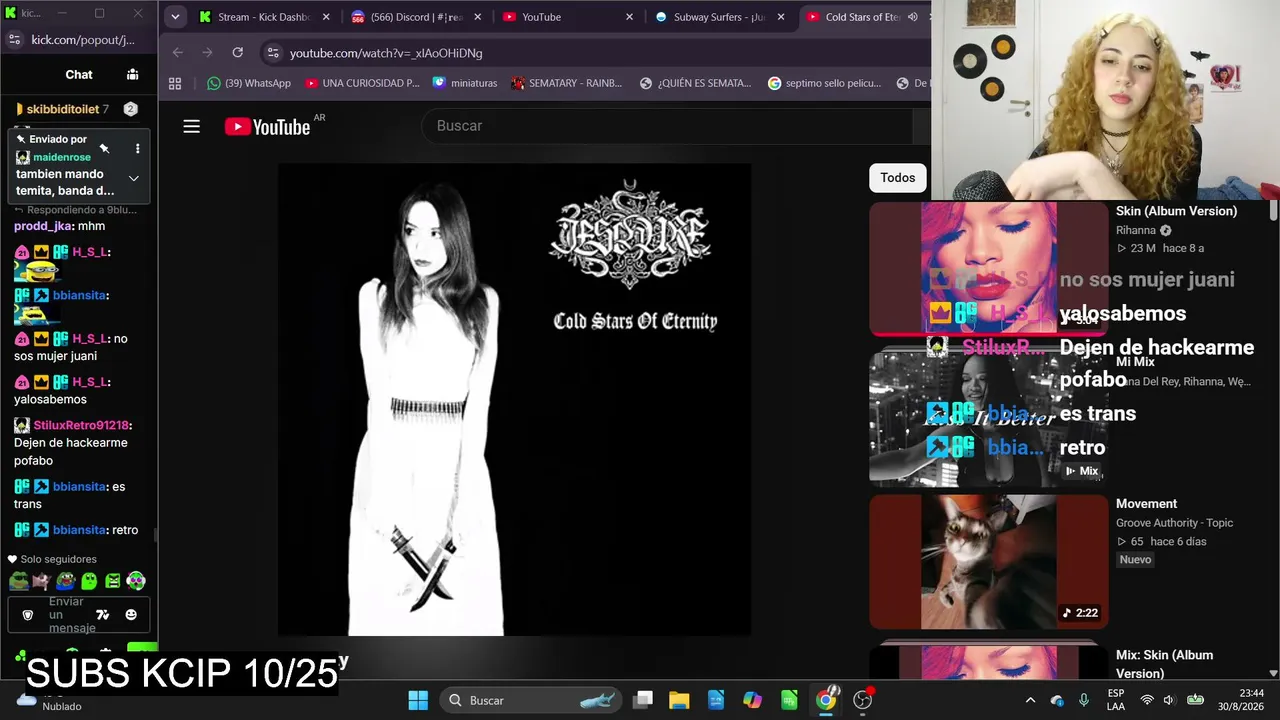Insert the headphones alien emote
This screenshot has height=720, width=1280.
136,581
